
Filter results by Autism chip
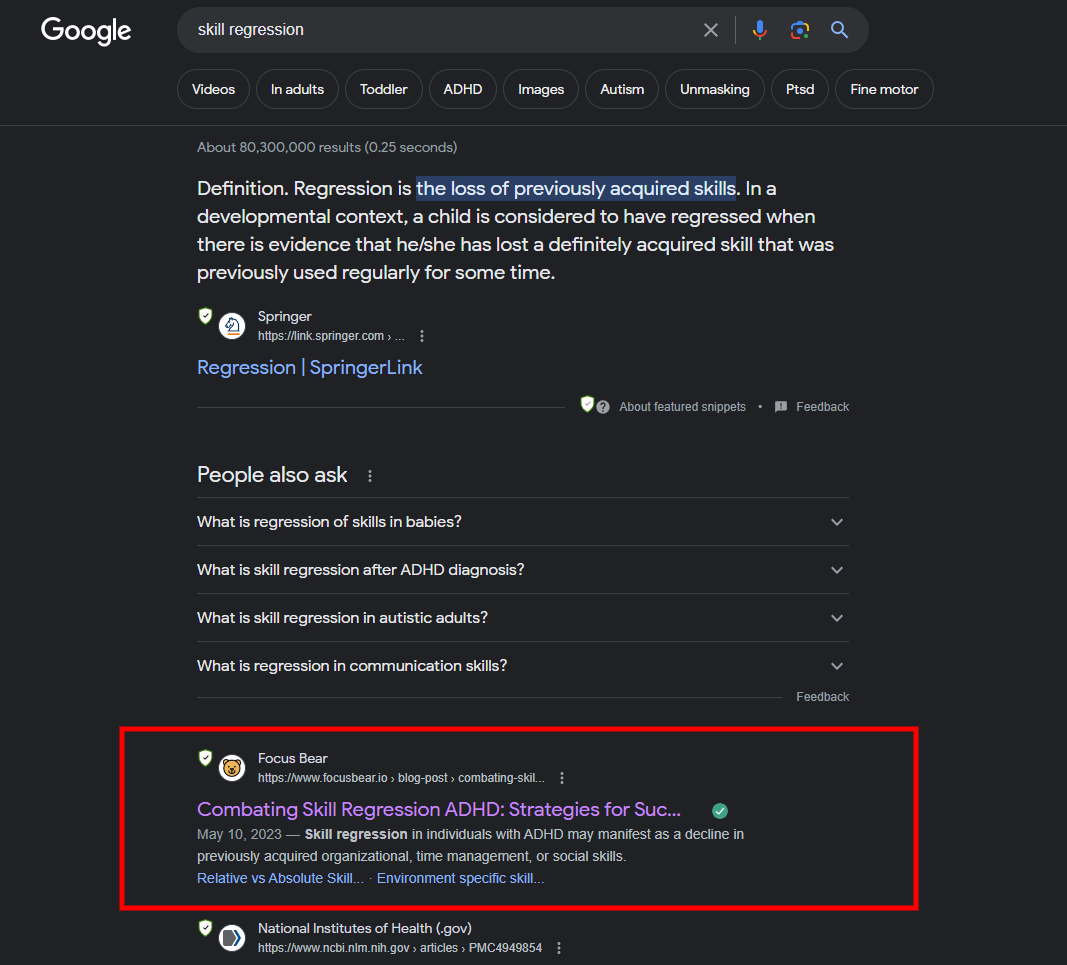(622, 89)
